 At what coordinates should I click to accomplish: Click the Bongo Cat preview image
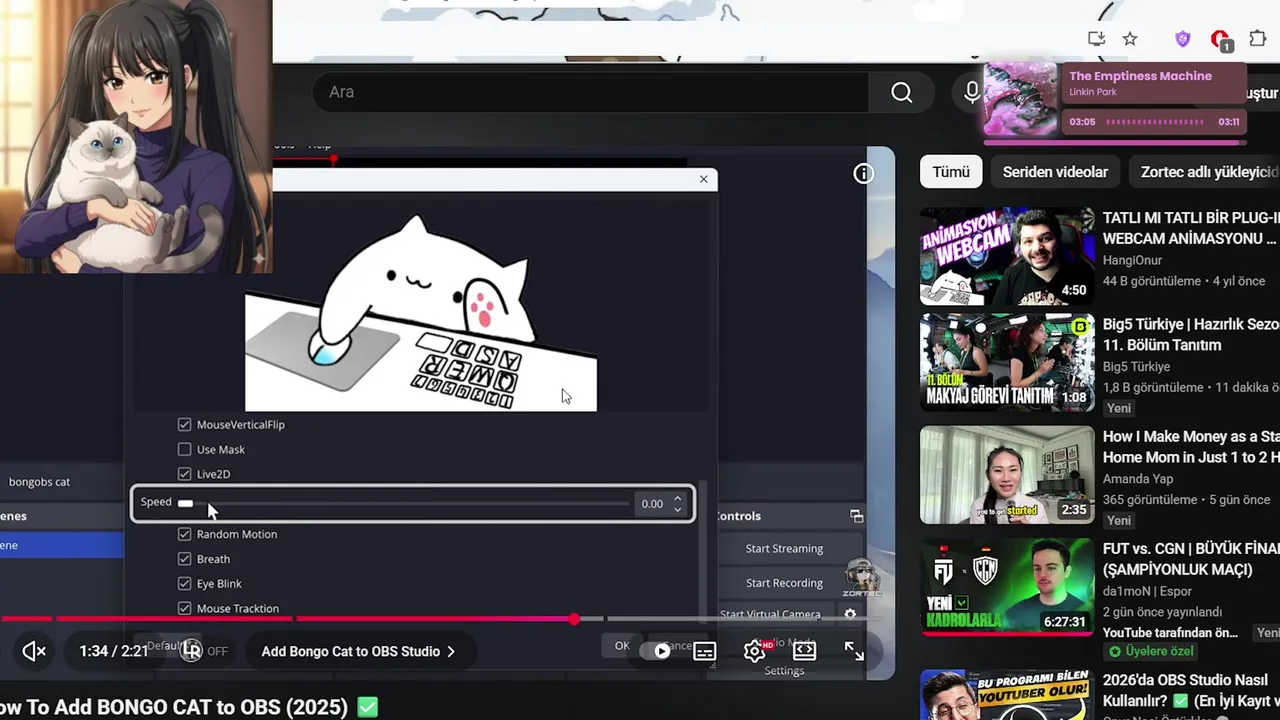point(421,310)
